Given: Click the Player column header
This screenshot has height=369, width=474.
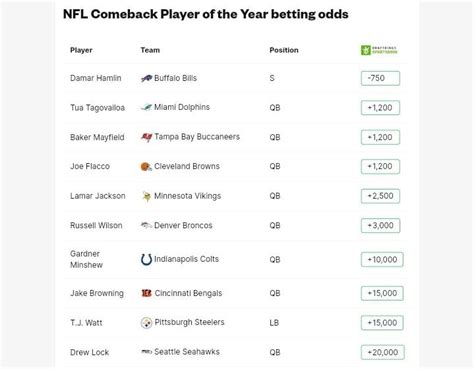Looking at the screenshot, I should pos(81,50).
